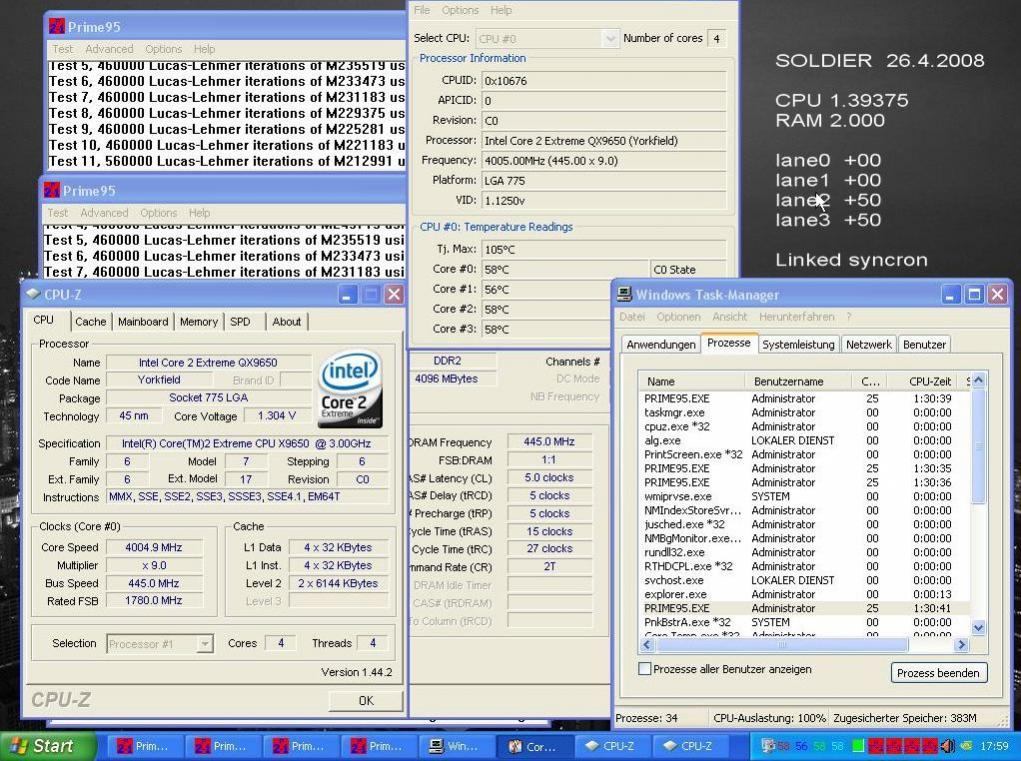
Task: Switch to the Systemleistung tab
Action: point(798,344)
